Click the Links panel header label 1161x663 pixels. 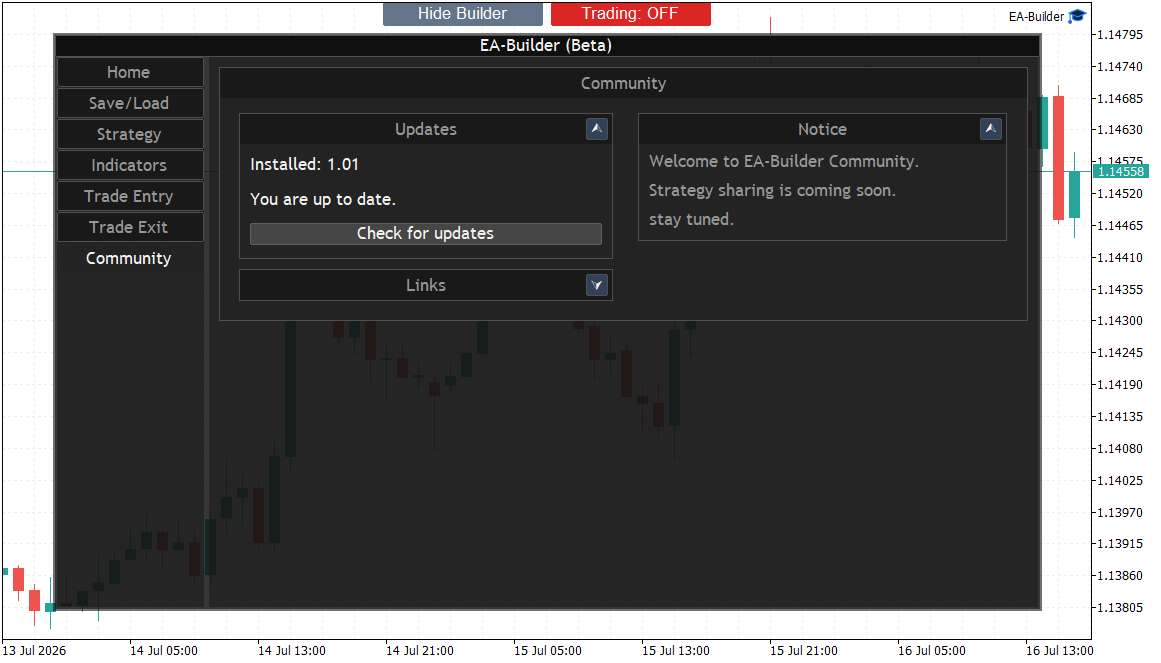426,285
